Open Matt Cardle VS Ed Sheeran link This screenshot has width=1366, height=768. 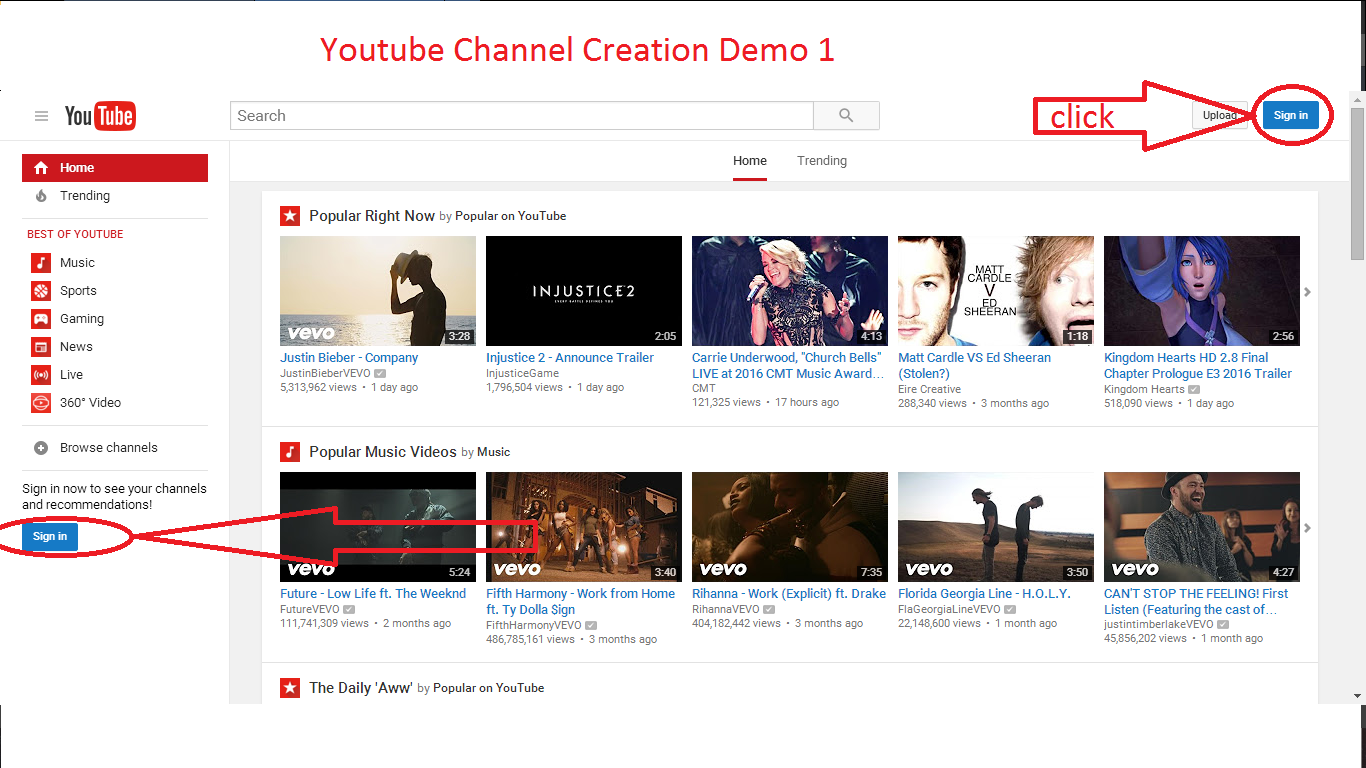pos(974,366)
